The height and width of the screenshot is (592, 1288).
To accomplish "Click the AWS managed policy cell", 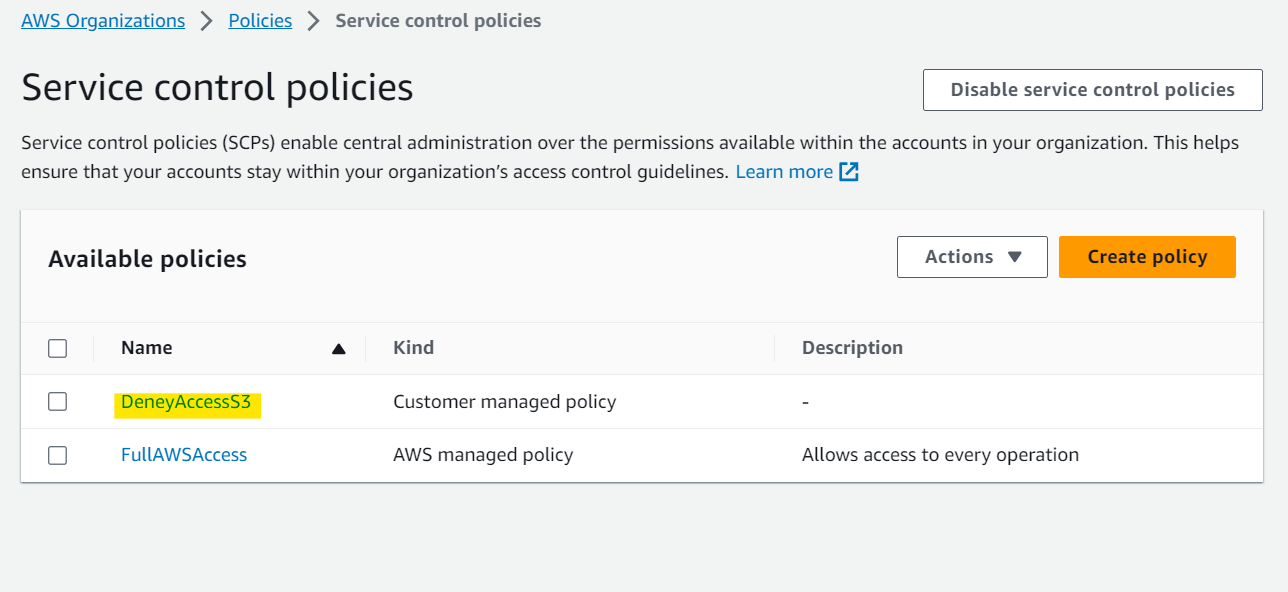I will [x=483, y=455].
